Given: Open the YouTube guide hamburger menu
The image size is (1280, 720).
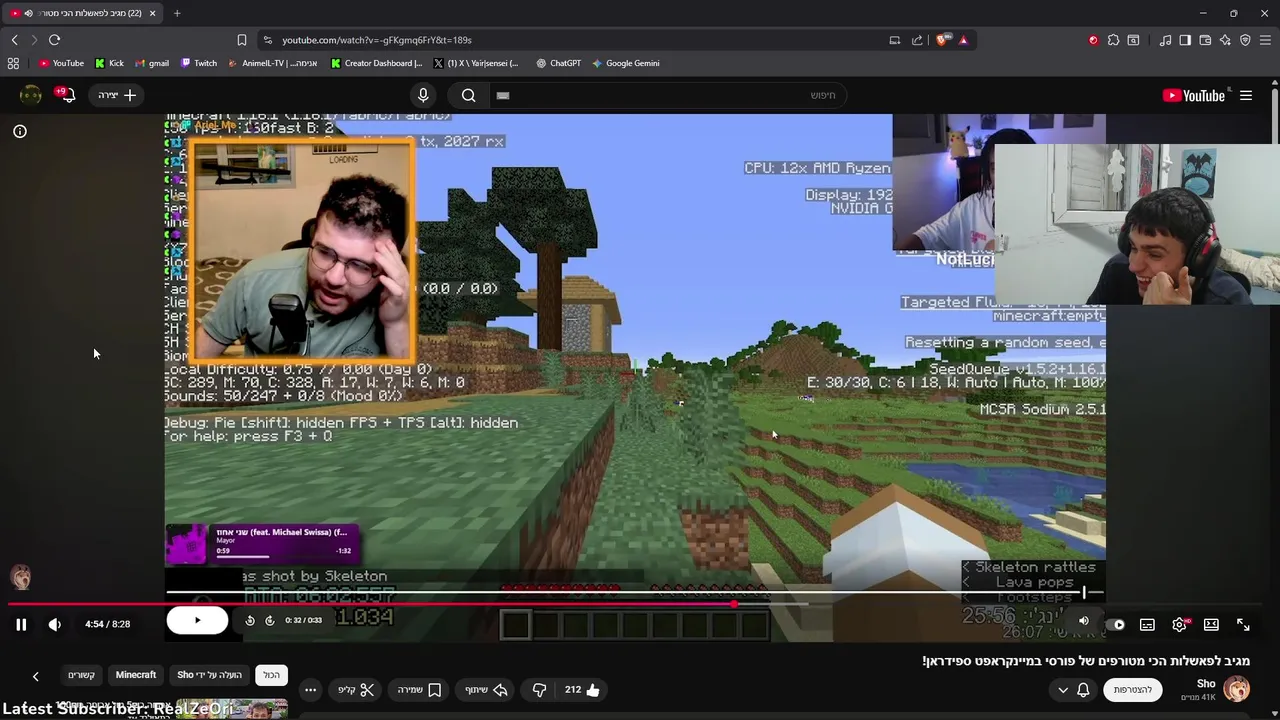Looking at the screenshot, I should [1246, 95].
